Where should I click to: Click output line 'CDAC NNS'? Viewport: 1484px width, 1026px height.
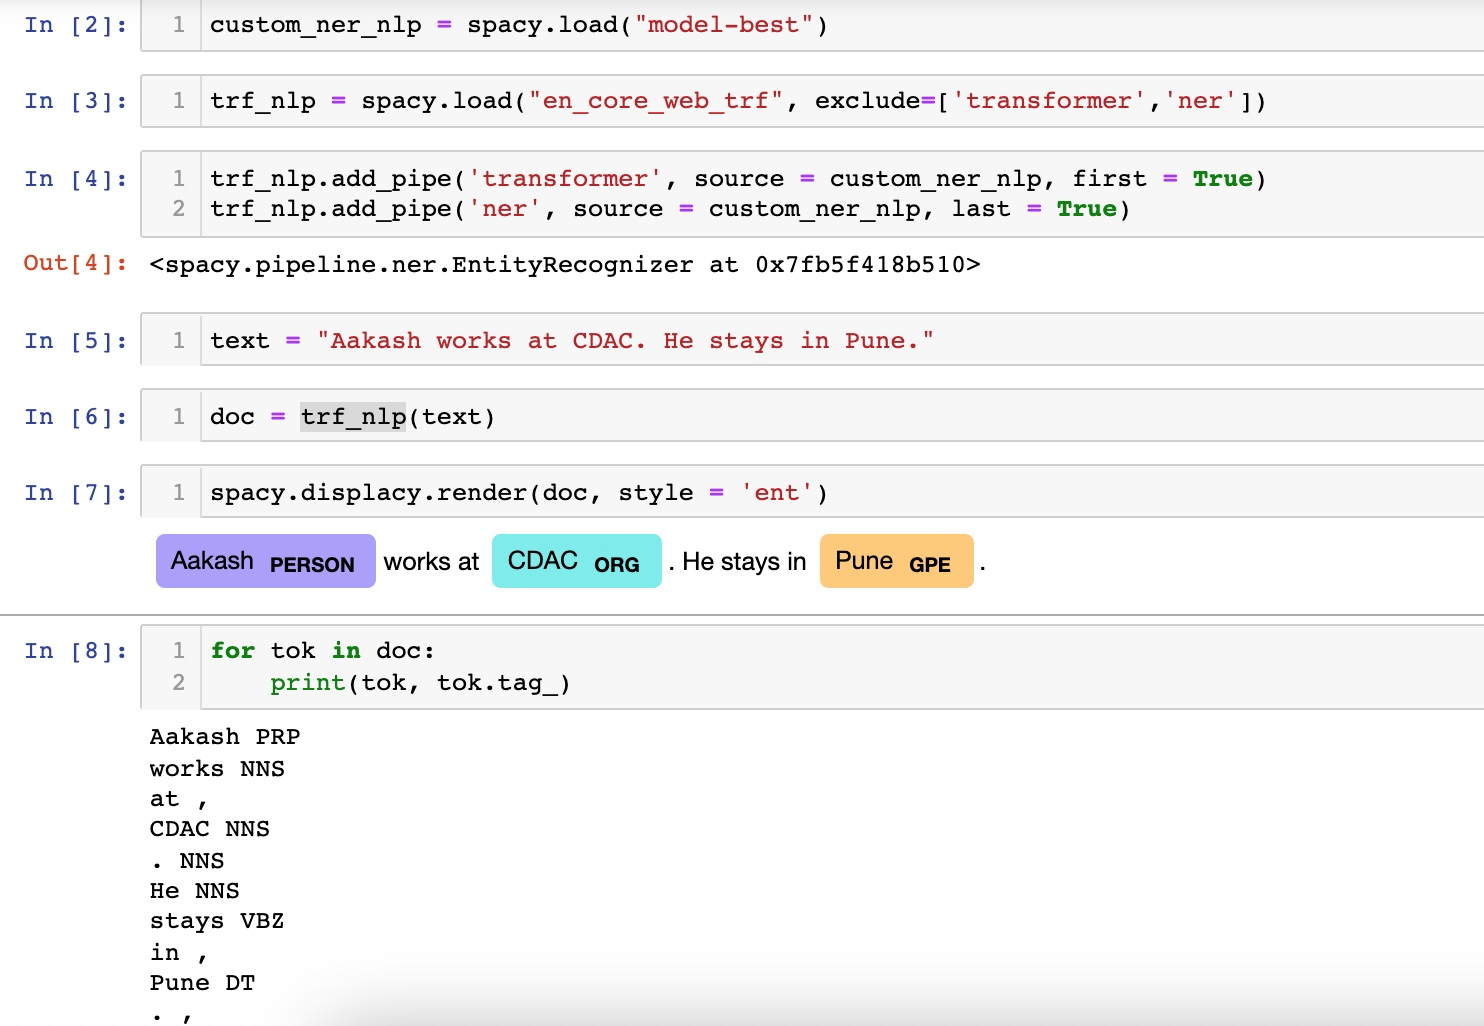210,829
